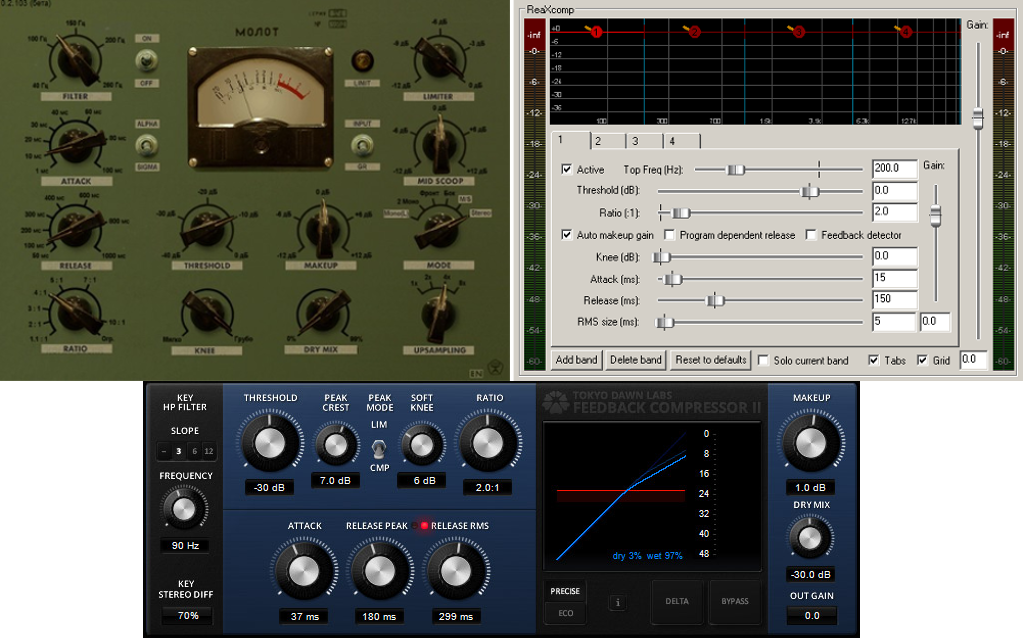Click the Top Freq 200.0 input field
The image size is (1024, 640).
click(895, 168)
